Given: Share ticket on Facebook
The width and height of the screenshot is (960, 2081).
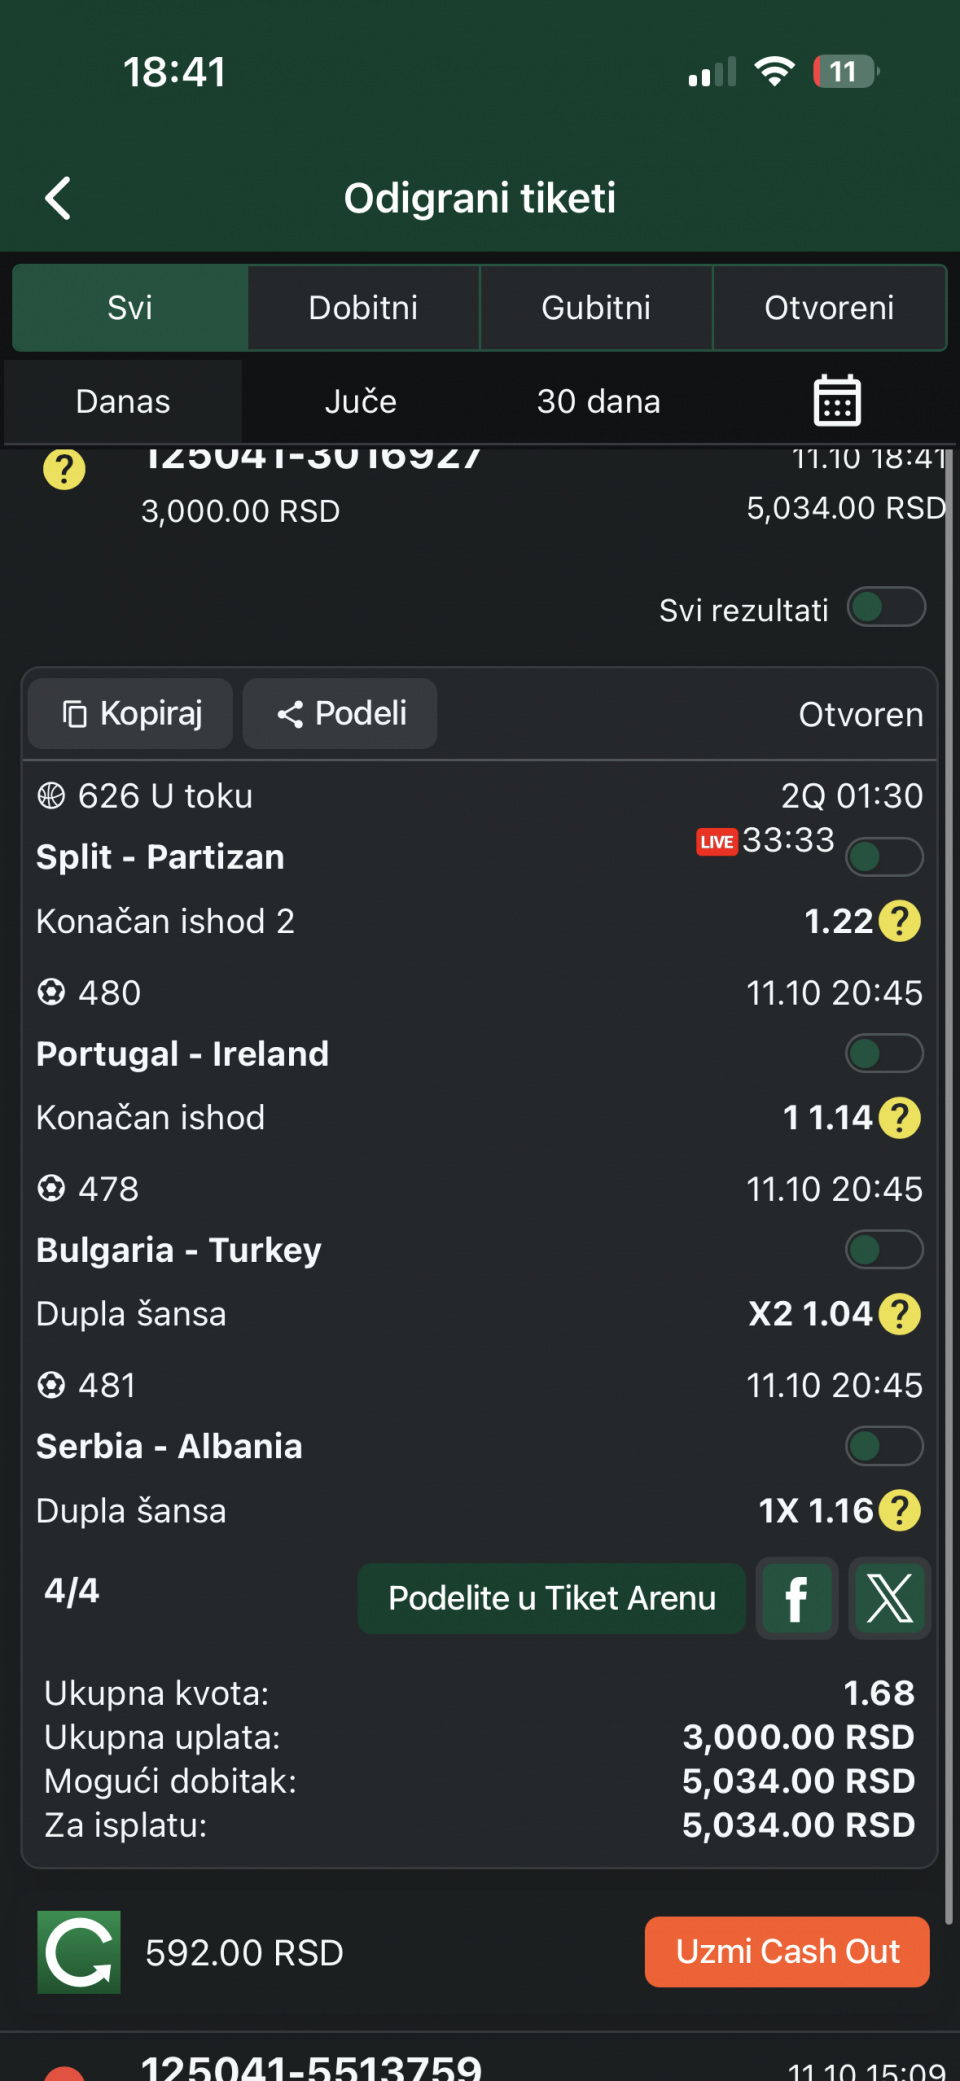Looking at the screenshot, I should pyautogui.click(x=796, y=1598).
